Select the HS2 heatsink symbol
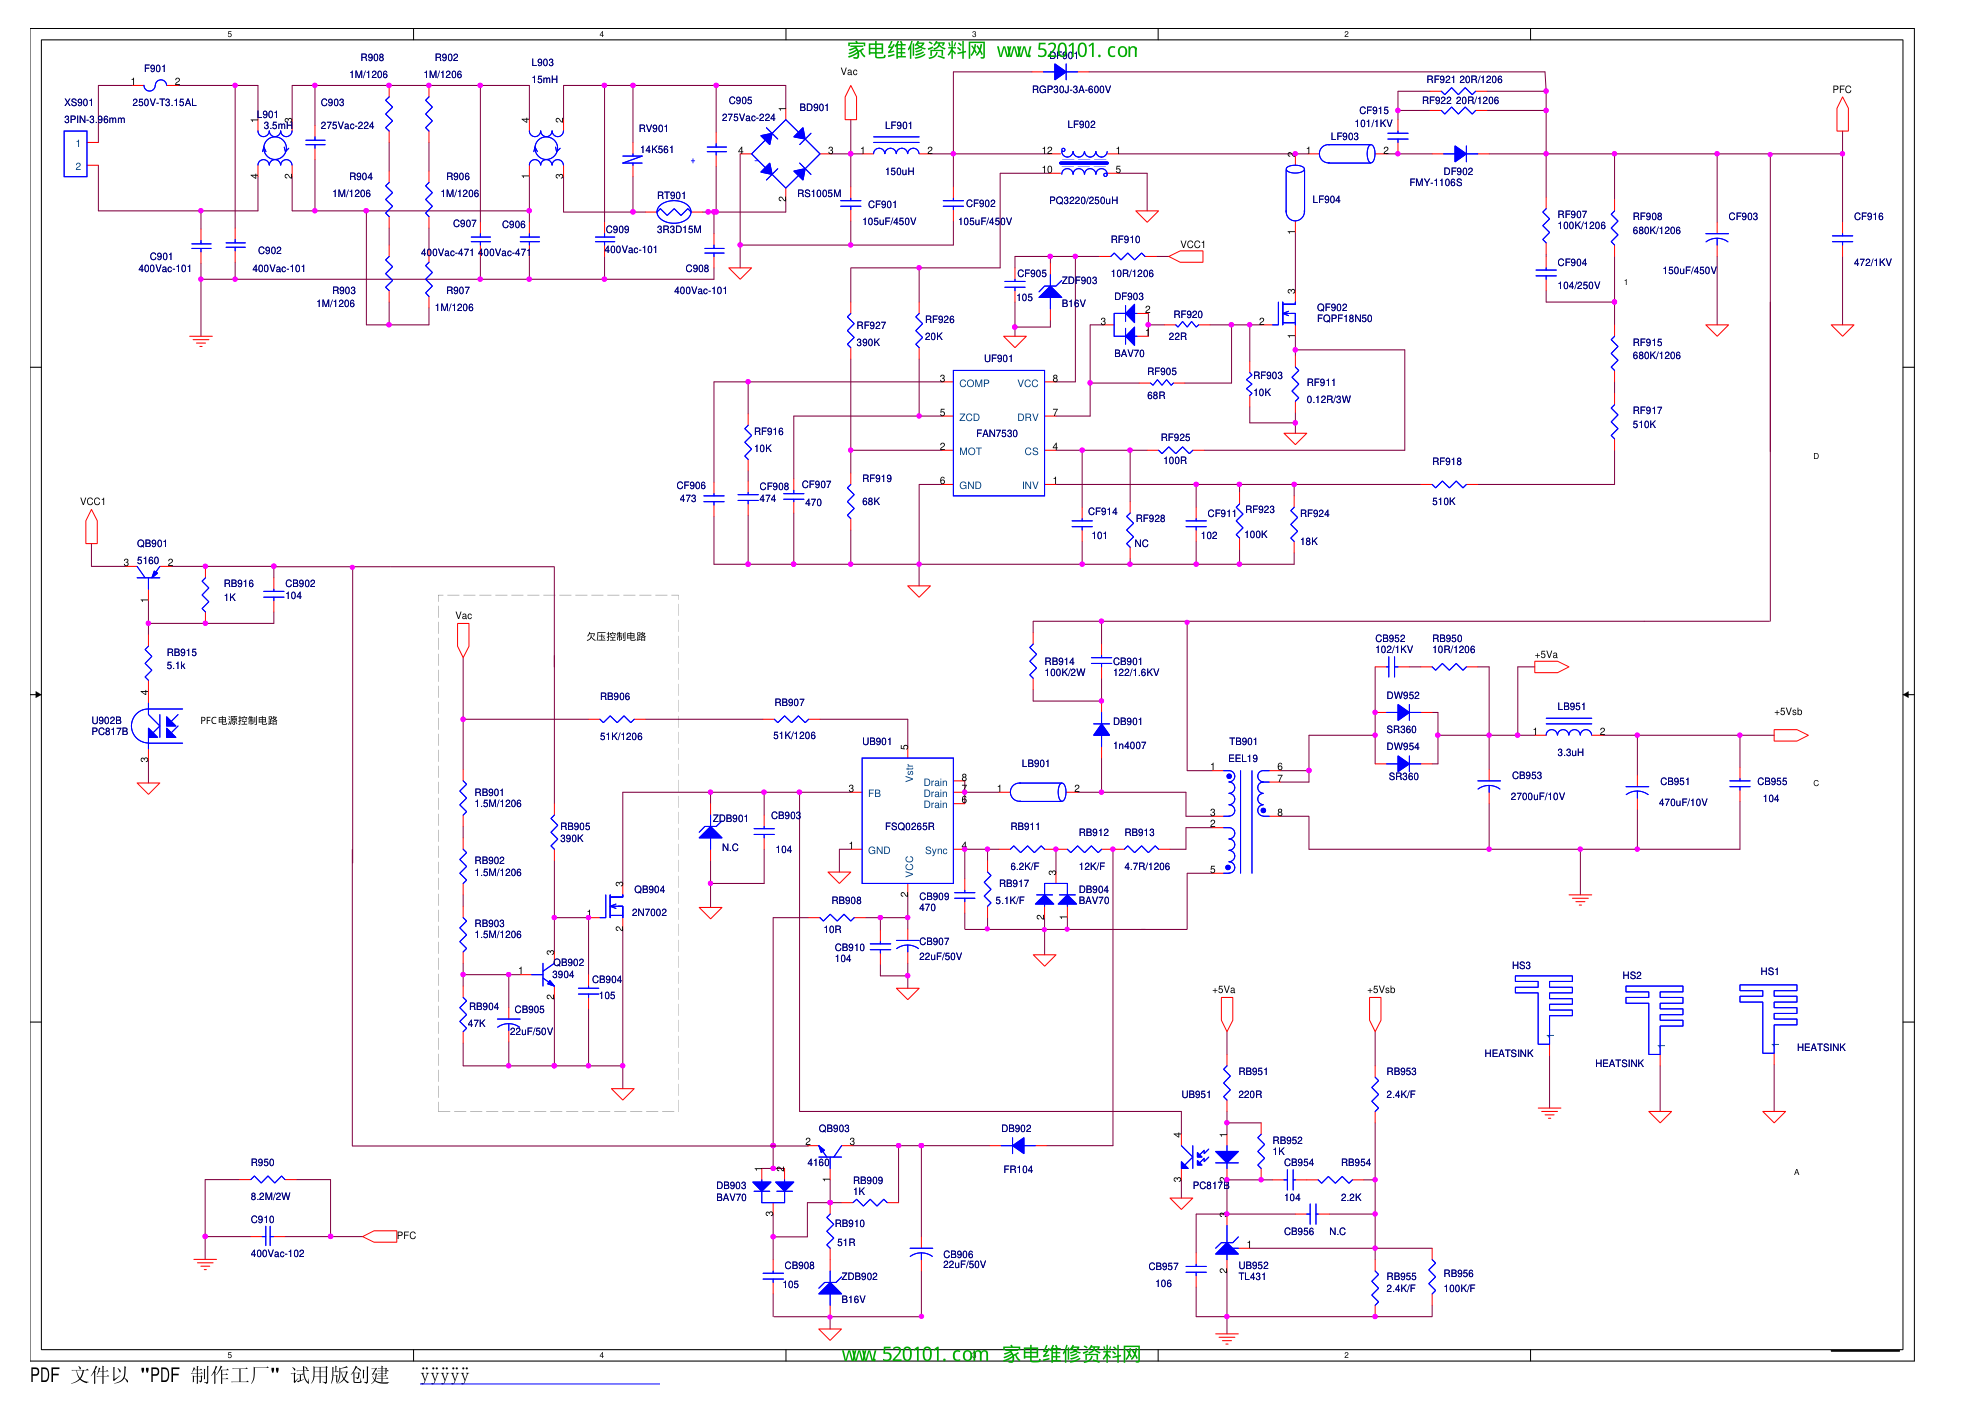The width and height of the screenshot is (1984, 1402). pos(1654,1018)
